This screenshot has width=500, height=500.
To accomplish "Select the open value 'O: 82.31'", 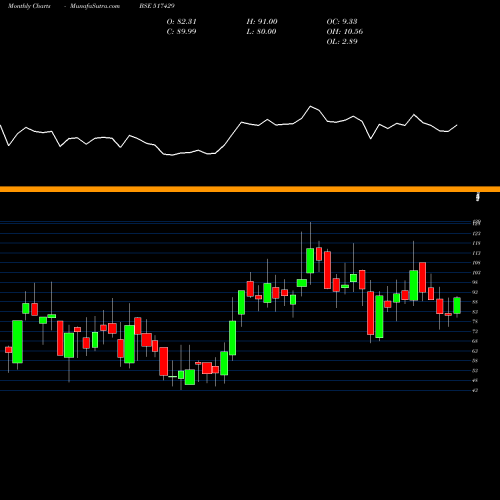I will pos(182,22).
